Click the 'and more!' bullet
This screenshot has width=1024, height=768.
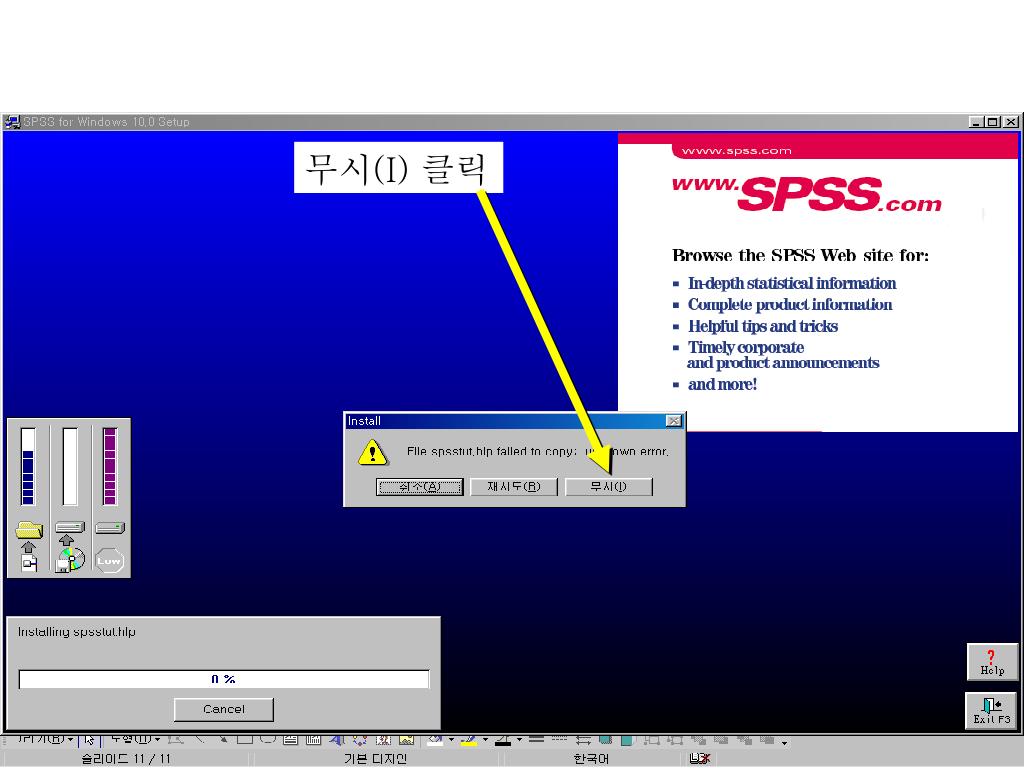(722, 385)
